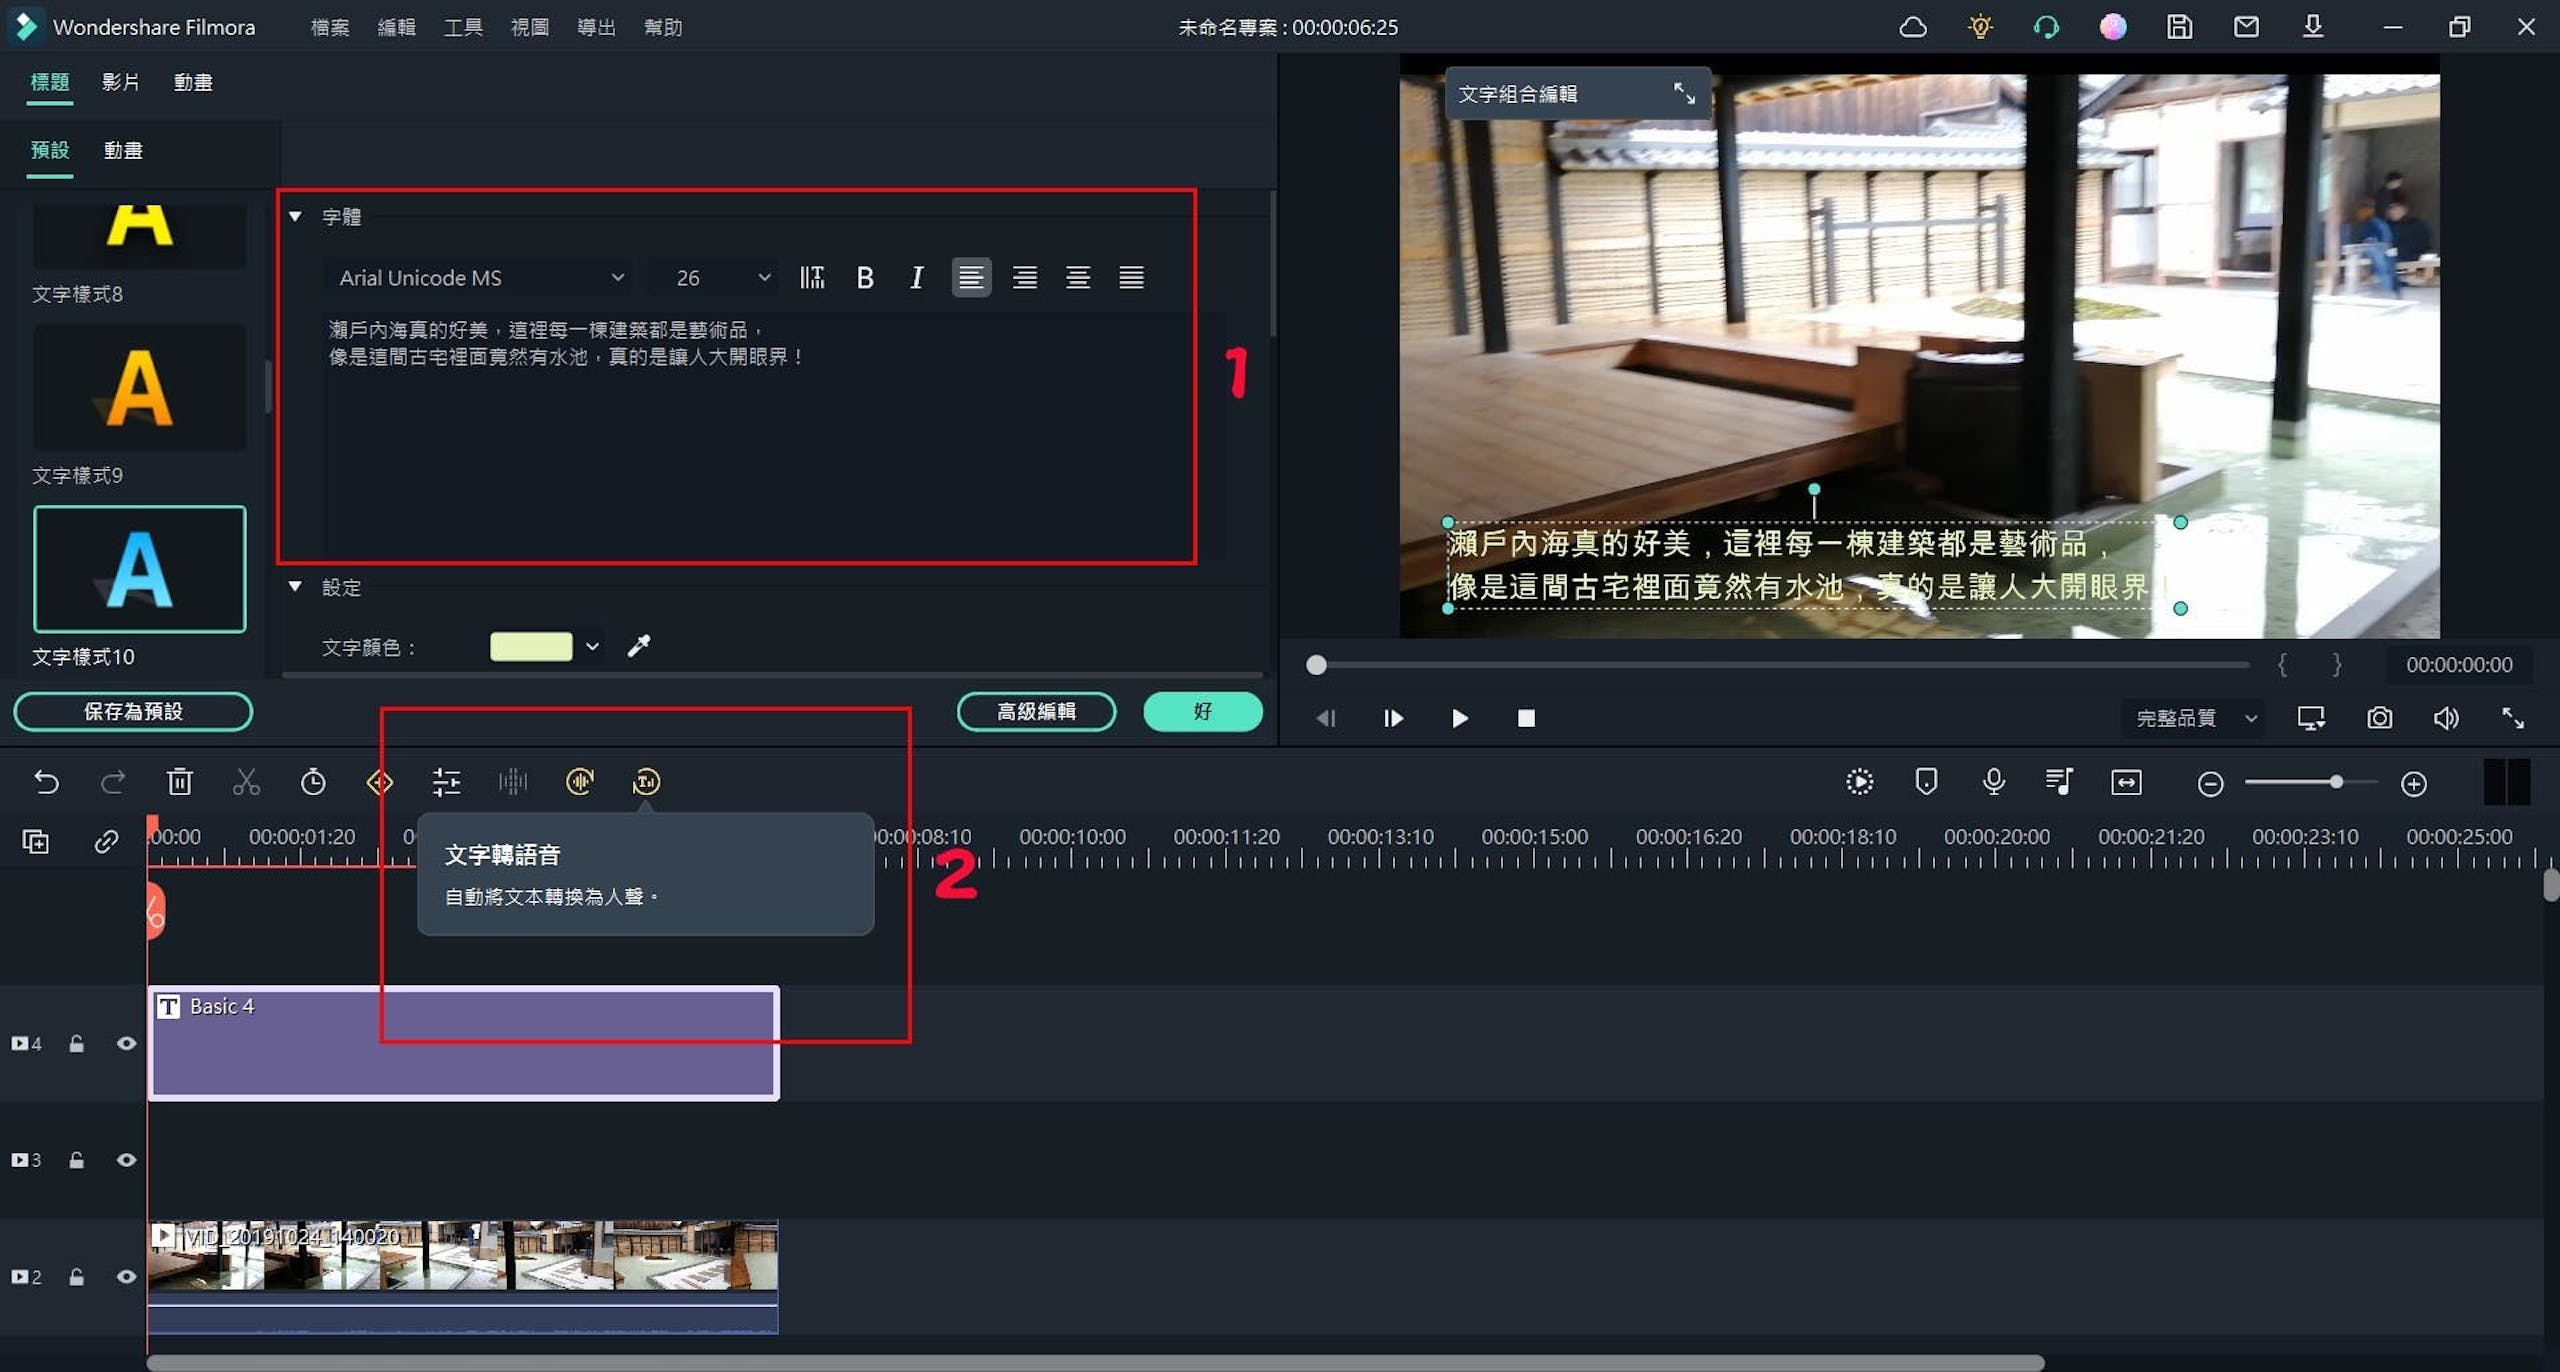Open the 檔案 menu
The image size is (2560, 1372).
coord(329,27)
